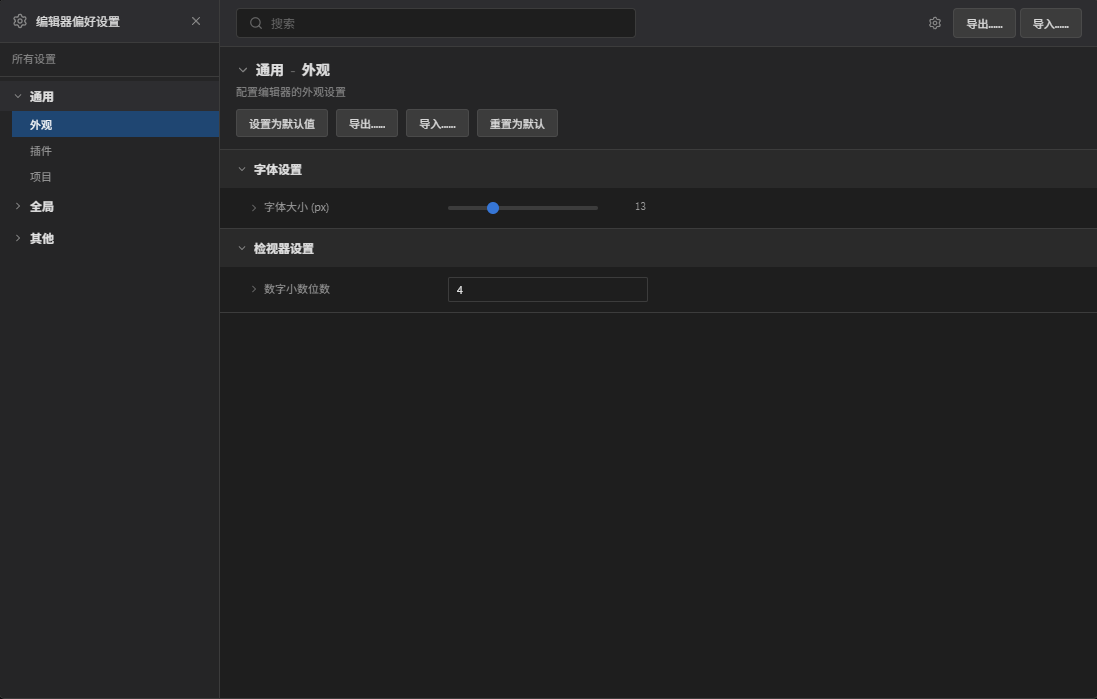Click the 重置为默认 button
This screenshot has height=699, width=1097.
pyautogui.click(x=517, y=124)
